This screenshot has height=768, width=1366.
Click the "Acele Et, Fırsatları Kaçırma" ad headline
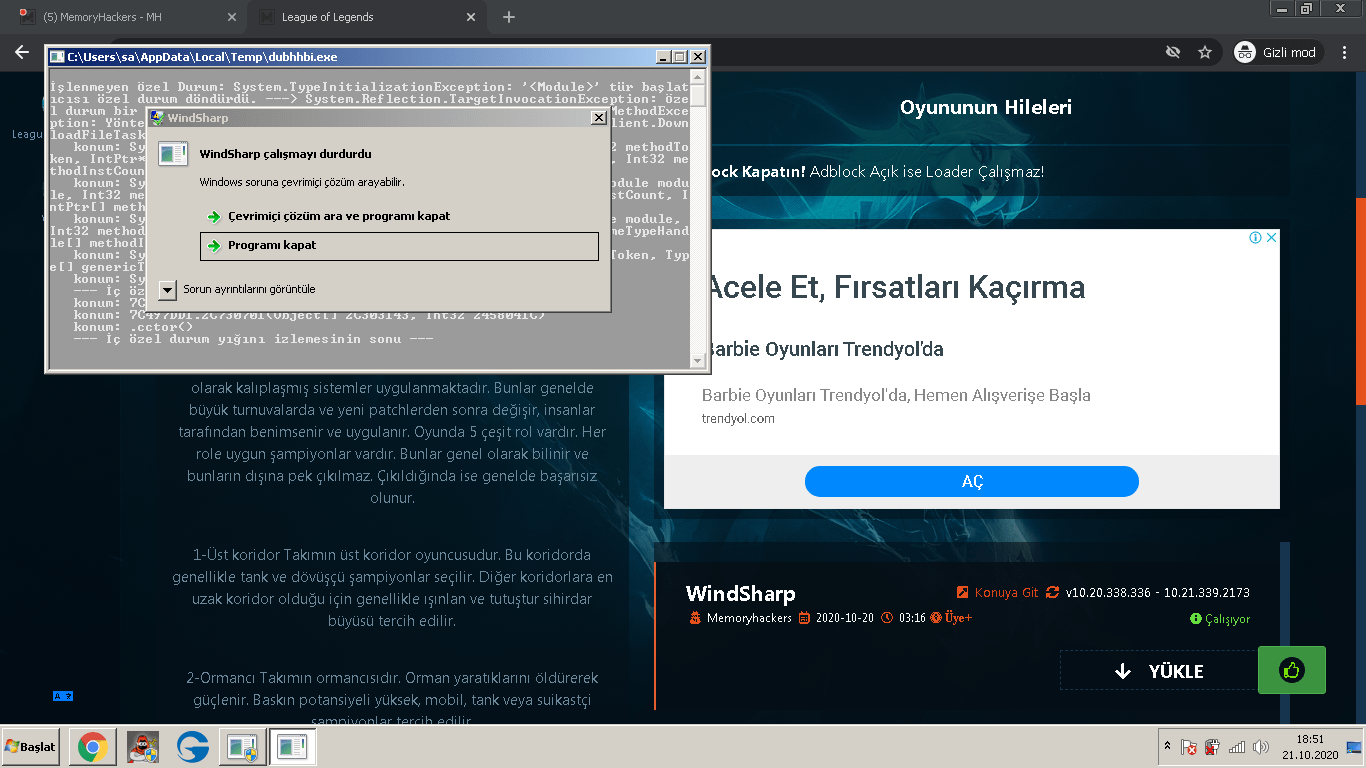pos(895,287)
